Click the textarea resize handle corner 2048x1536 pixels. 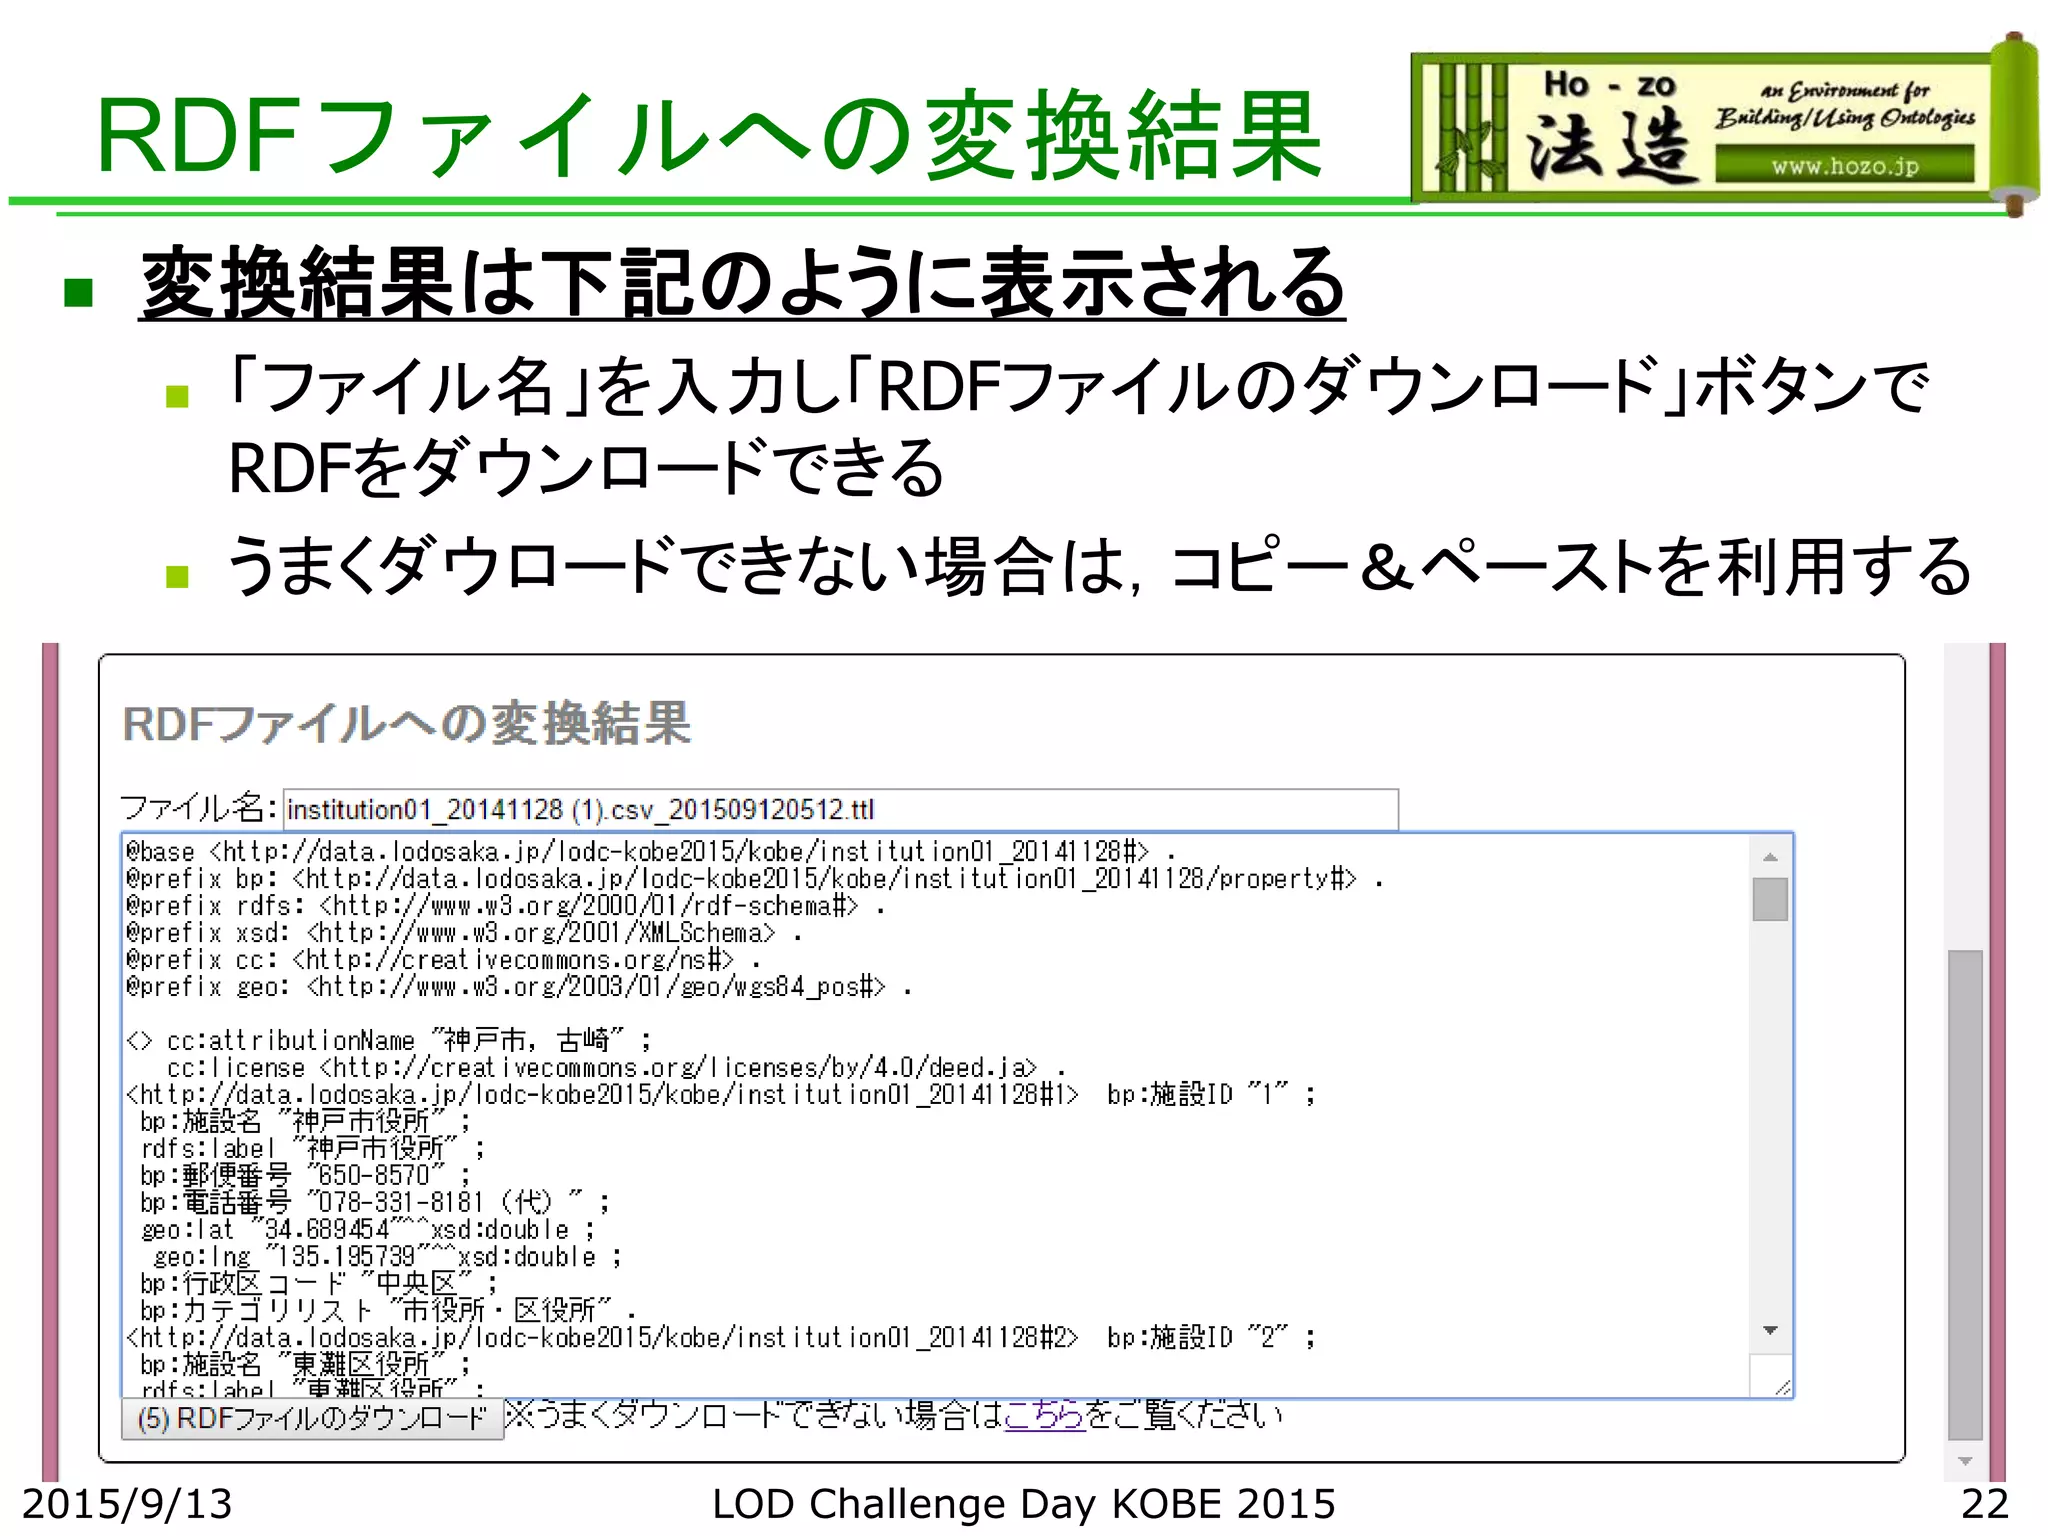point(1781,1386)
